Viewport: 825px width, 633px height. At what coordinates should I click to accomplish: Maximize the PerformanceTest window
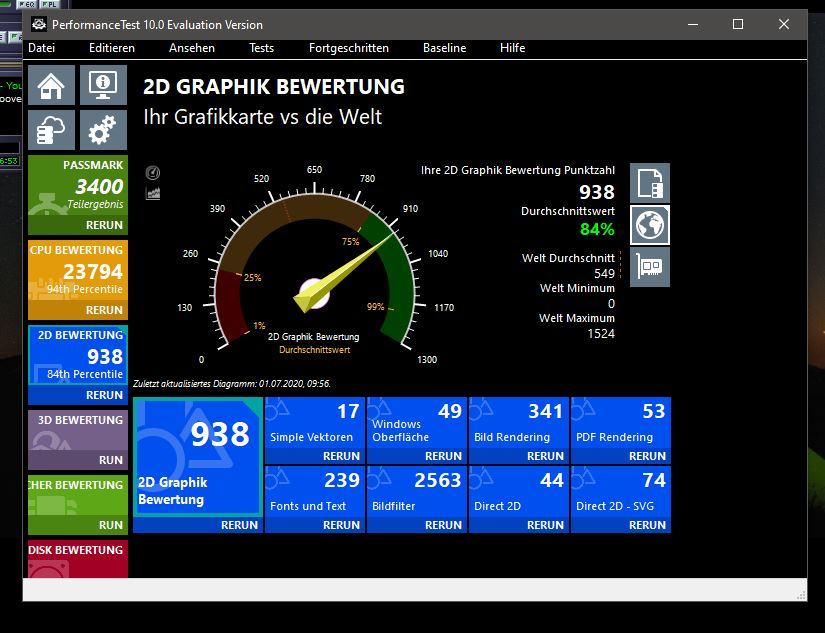pos(738,24)
